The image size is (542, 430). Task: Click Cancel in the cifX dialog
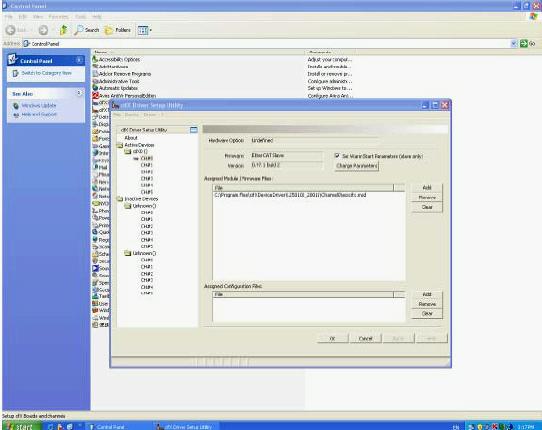click(365, 338)
